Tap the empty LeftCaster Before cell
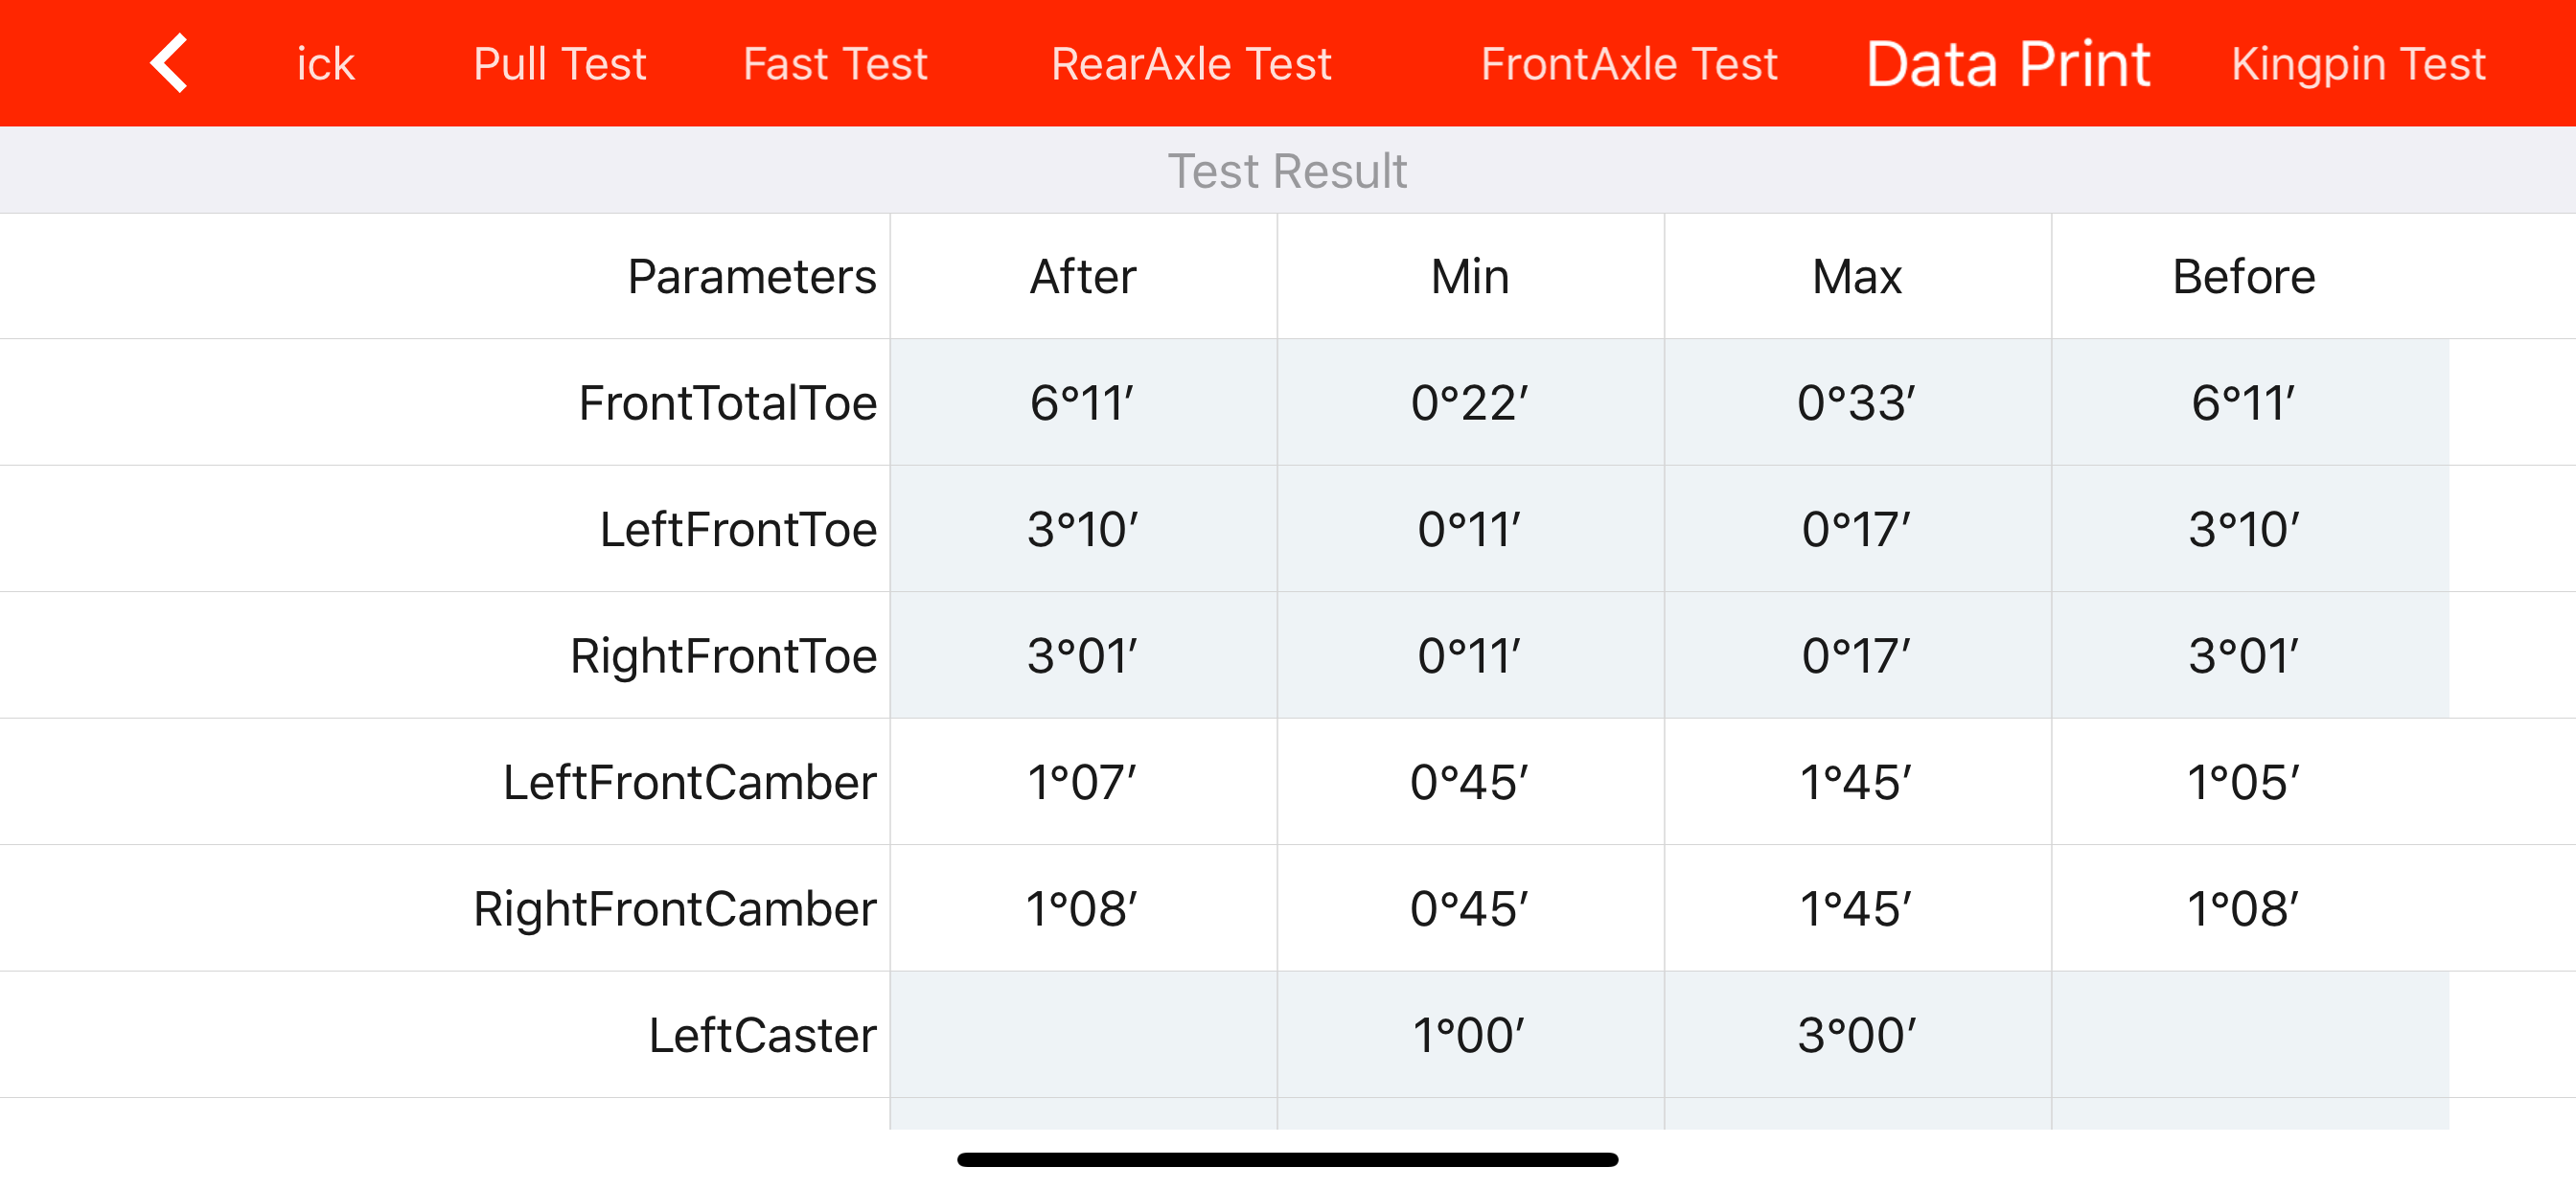This screenshot has width=2576, height=1190. [2250, 1034]
